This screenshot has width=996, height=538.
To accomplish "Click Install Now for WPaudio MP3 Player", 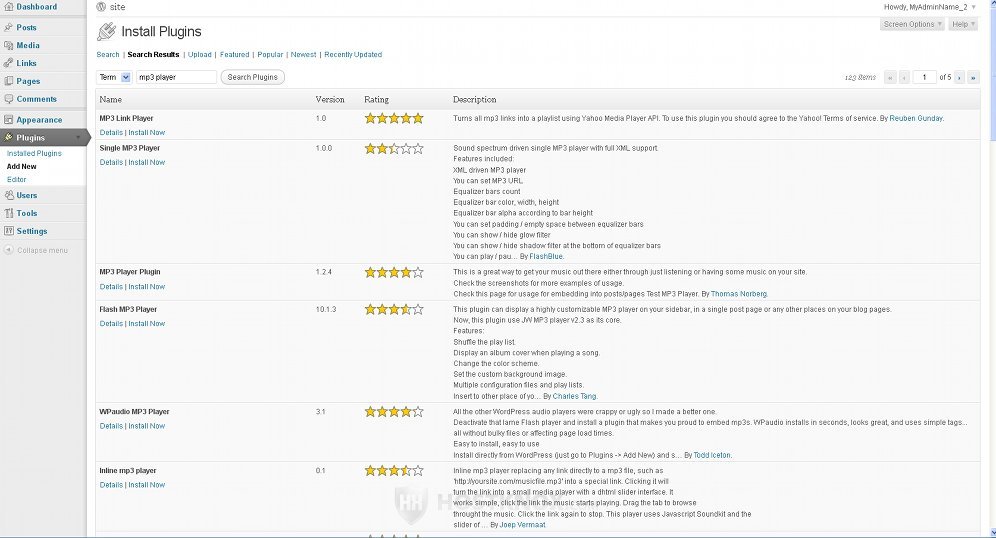I will [x=147, y=426].
